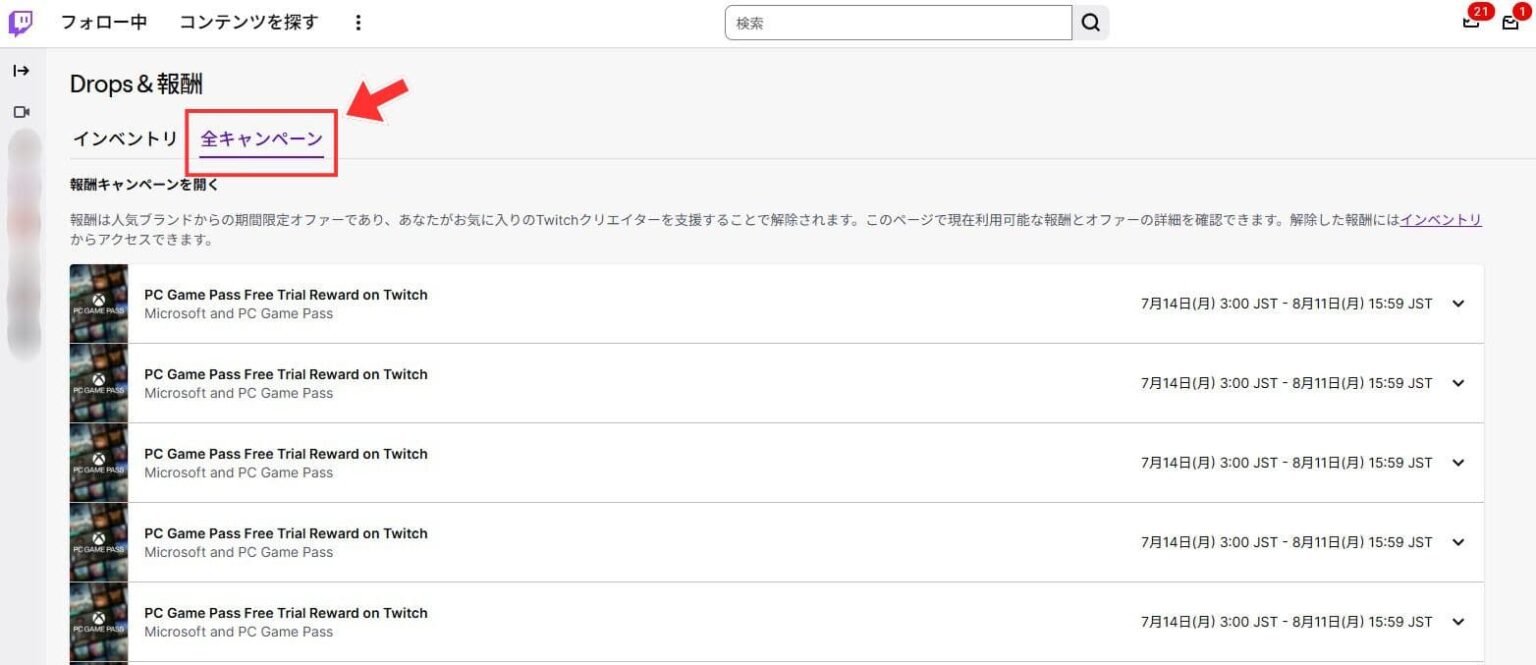Expand the fourth PC Game Pass campaign
Screen dimensions: 1536x665
[1457, 542]
